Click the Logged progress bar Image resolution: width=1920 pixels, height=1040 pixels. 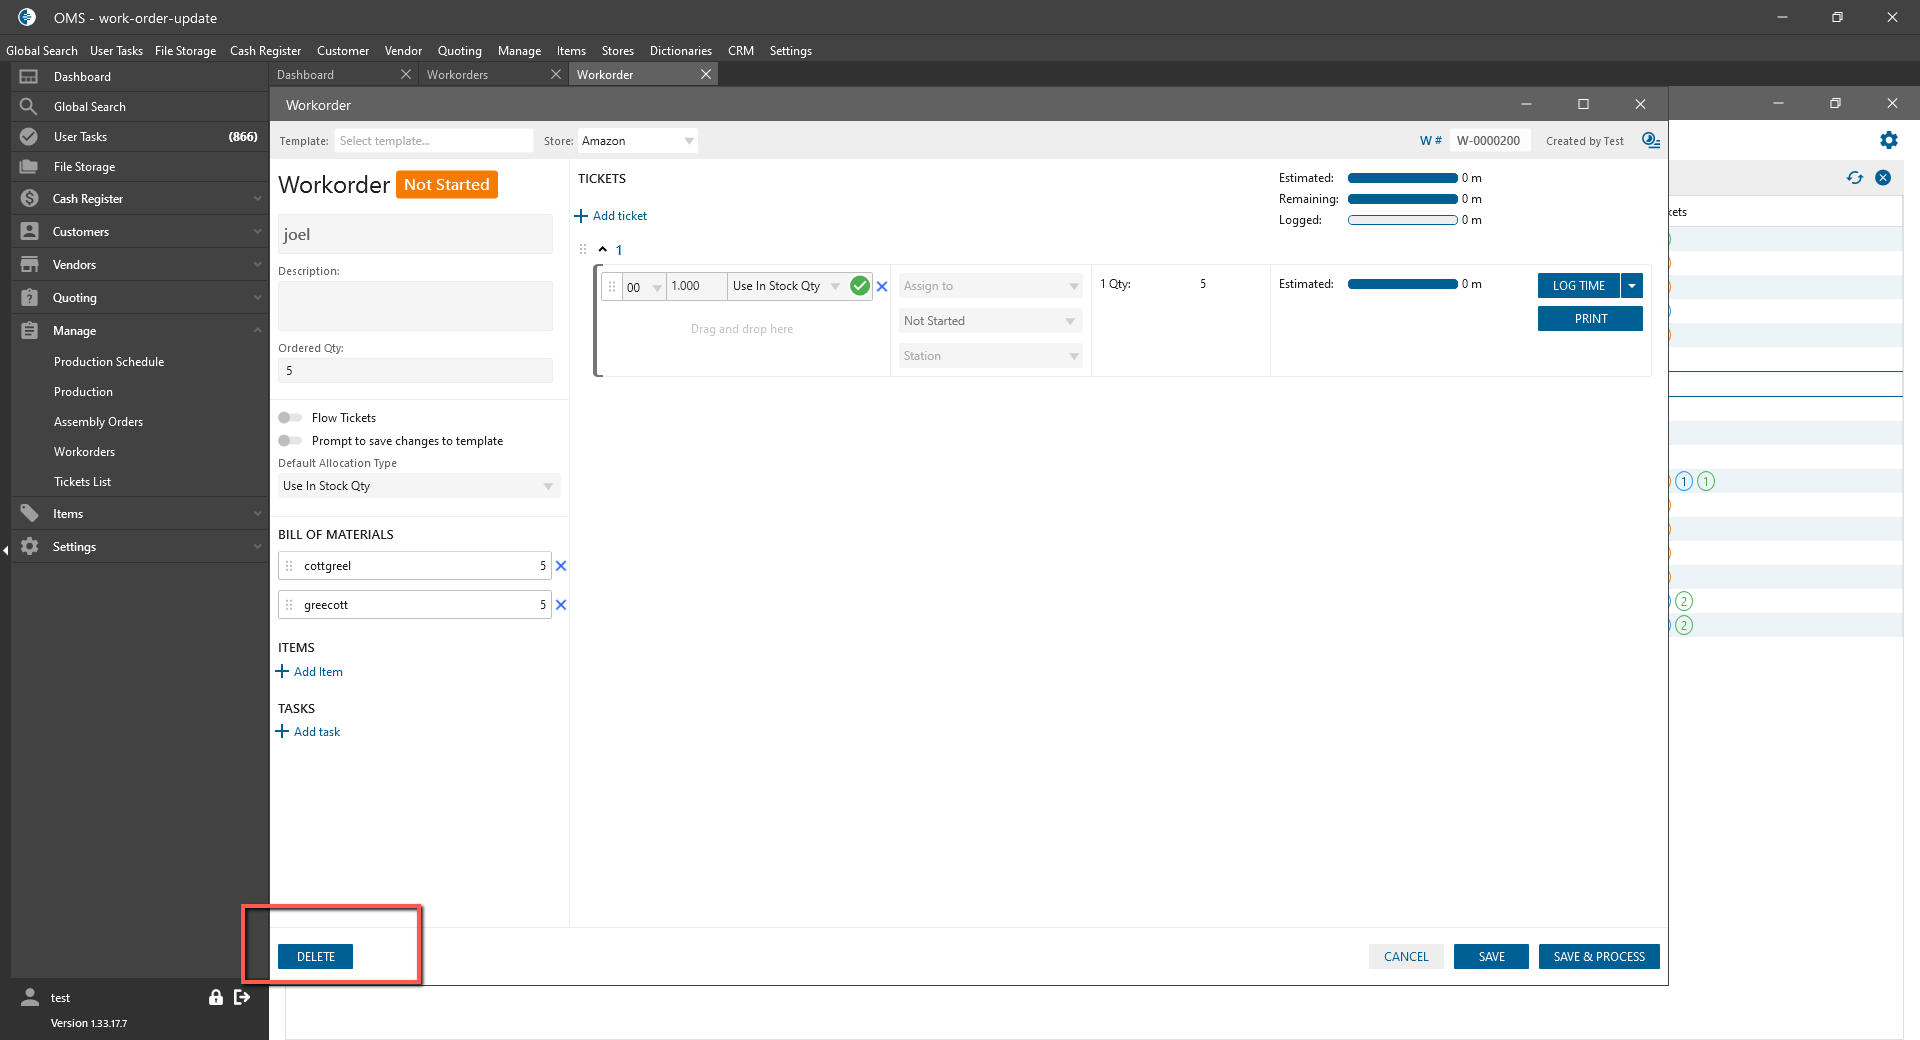tap(1402, 220)
